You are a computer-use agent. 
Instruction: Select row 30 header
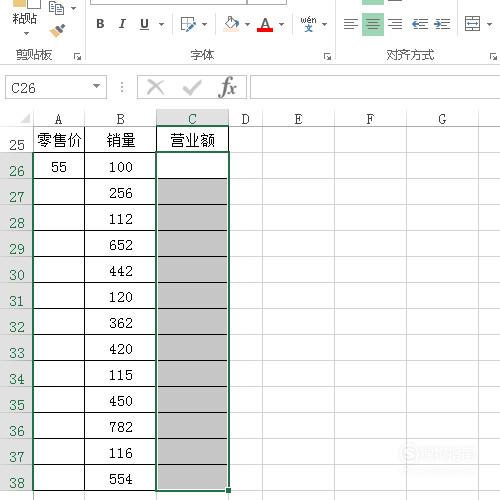click(x=17, y=270)
